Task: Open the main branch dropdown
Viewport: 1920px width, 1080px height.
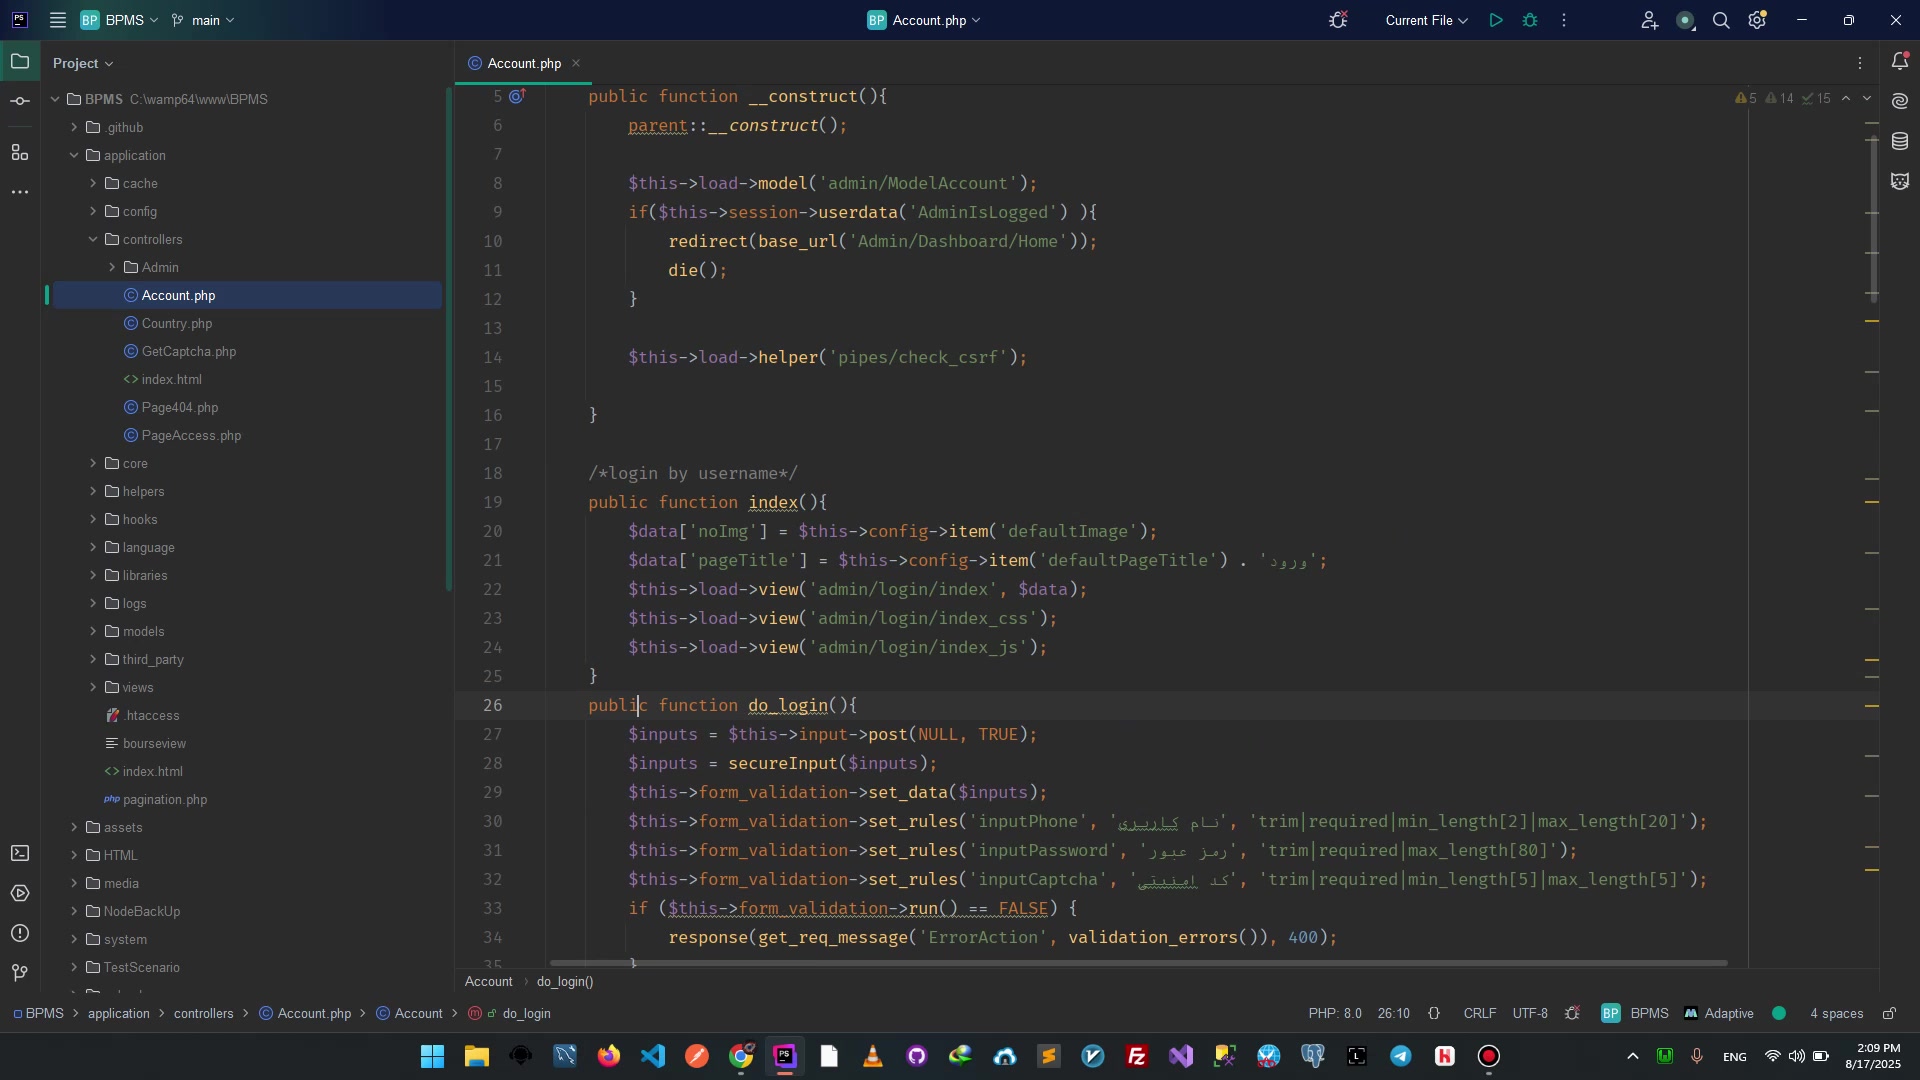Action: [x=204, y=20]
